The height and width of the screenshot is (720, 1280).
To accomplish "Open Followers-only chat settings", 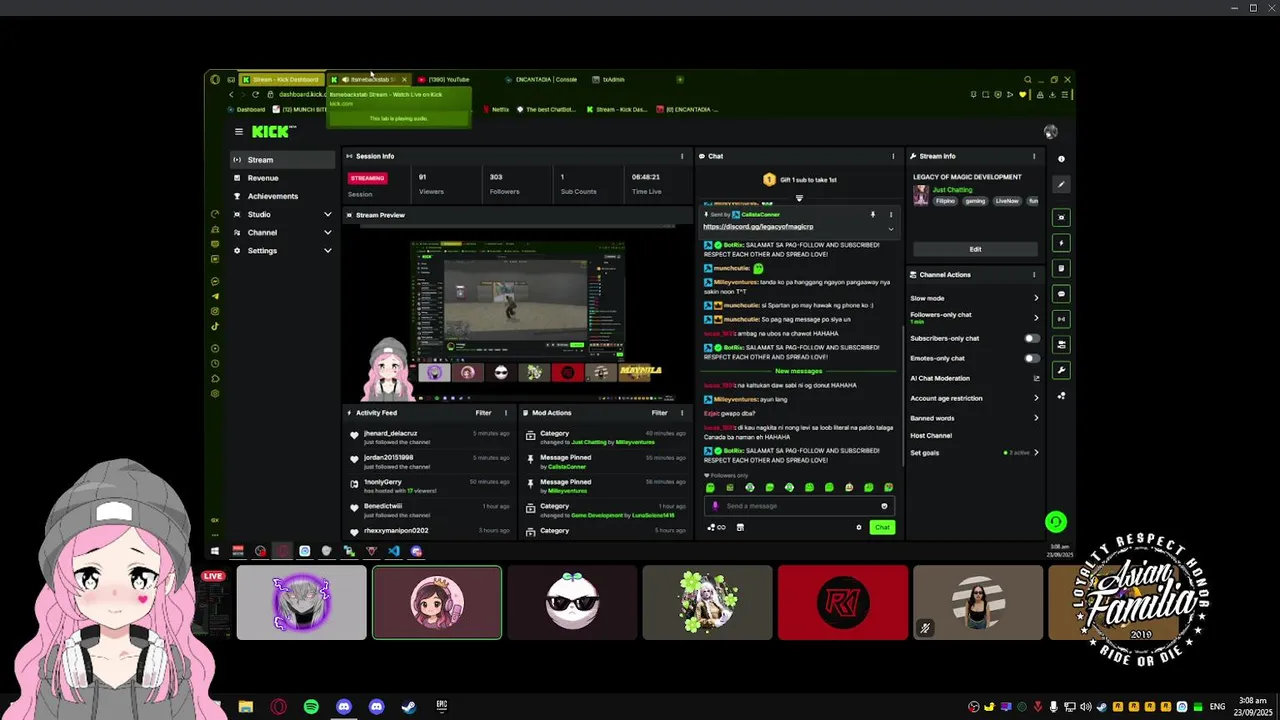I will point(975,317).
